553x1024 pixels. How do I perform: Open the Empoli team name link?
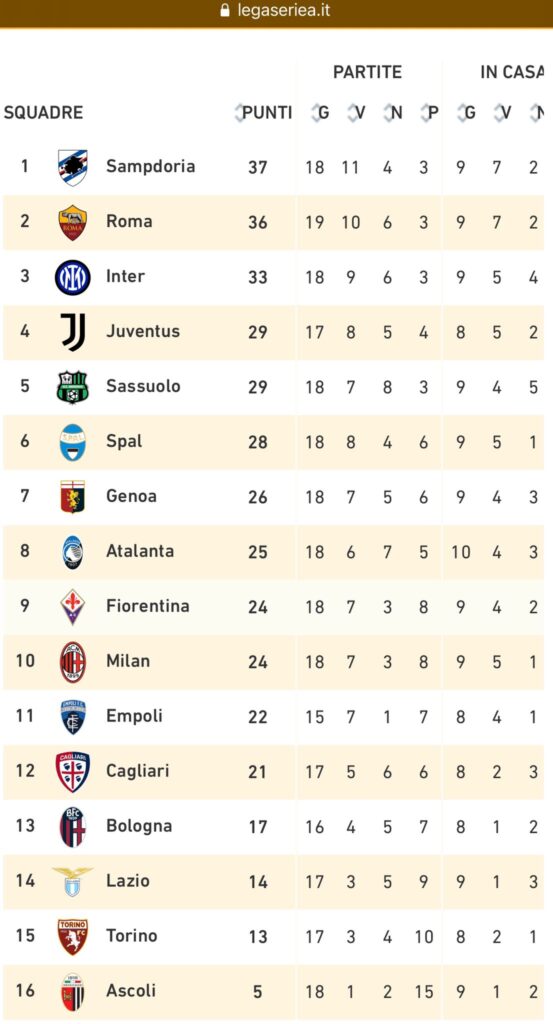pyautogui.click(x=134, y=716)
